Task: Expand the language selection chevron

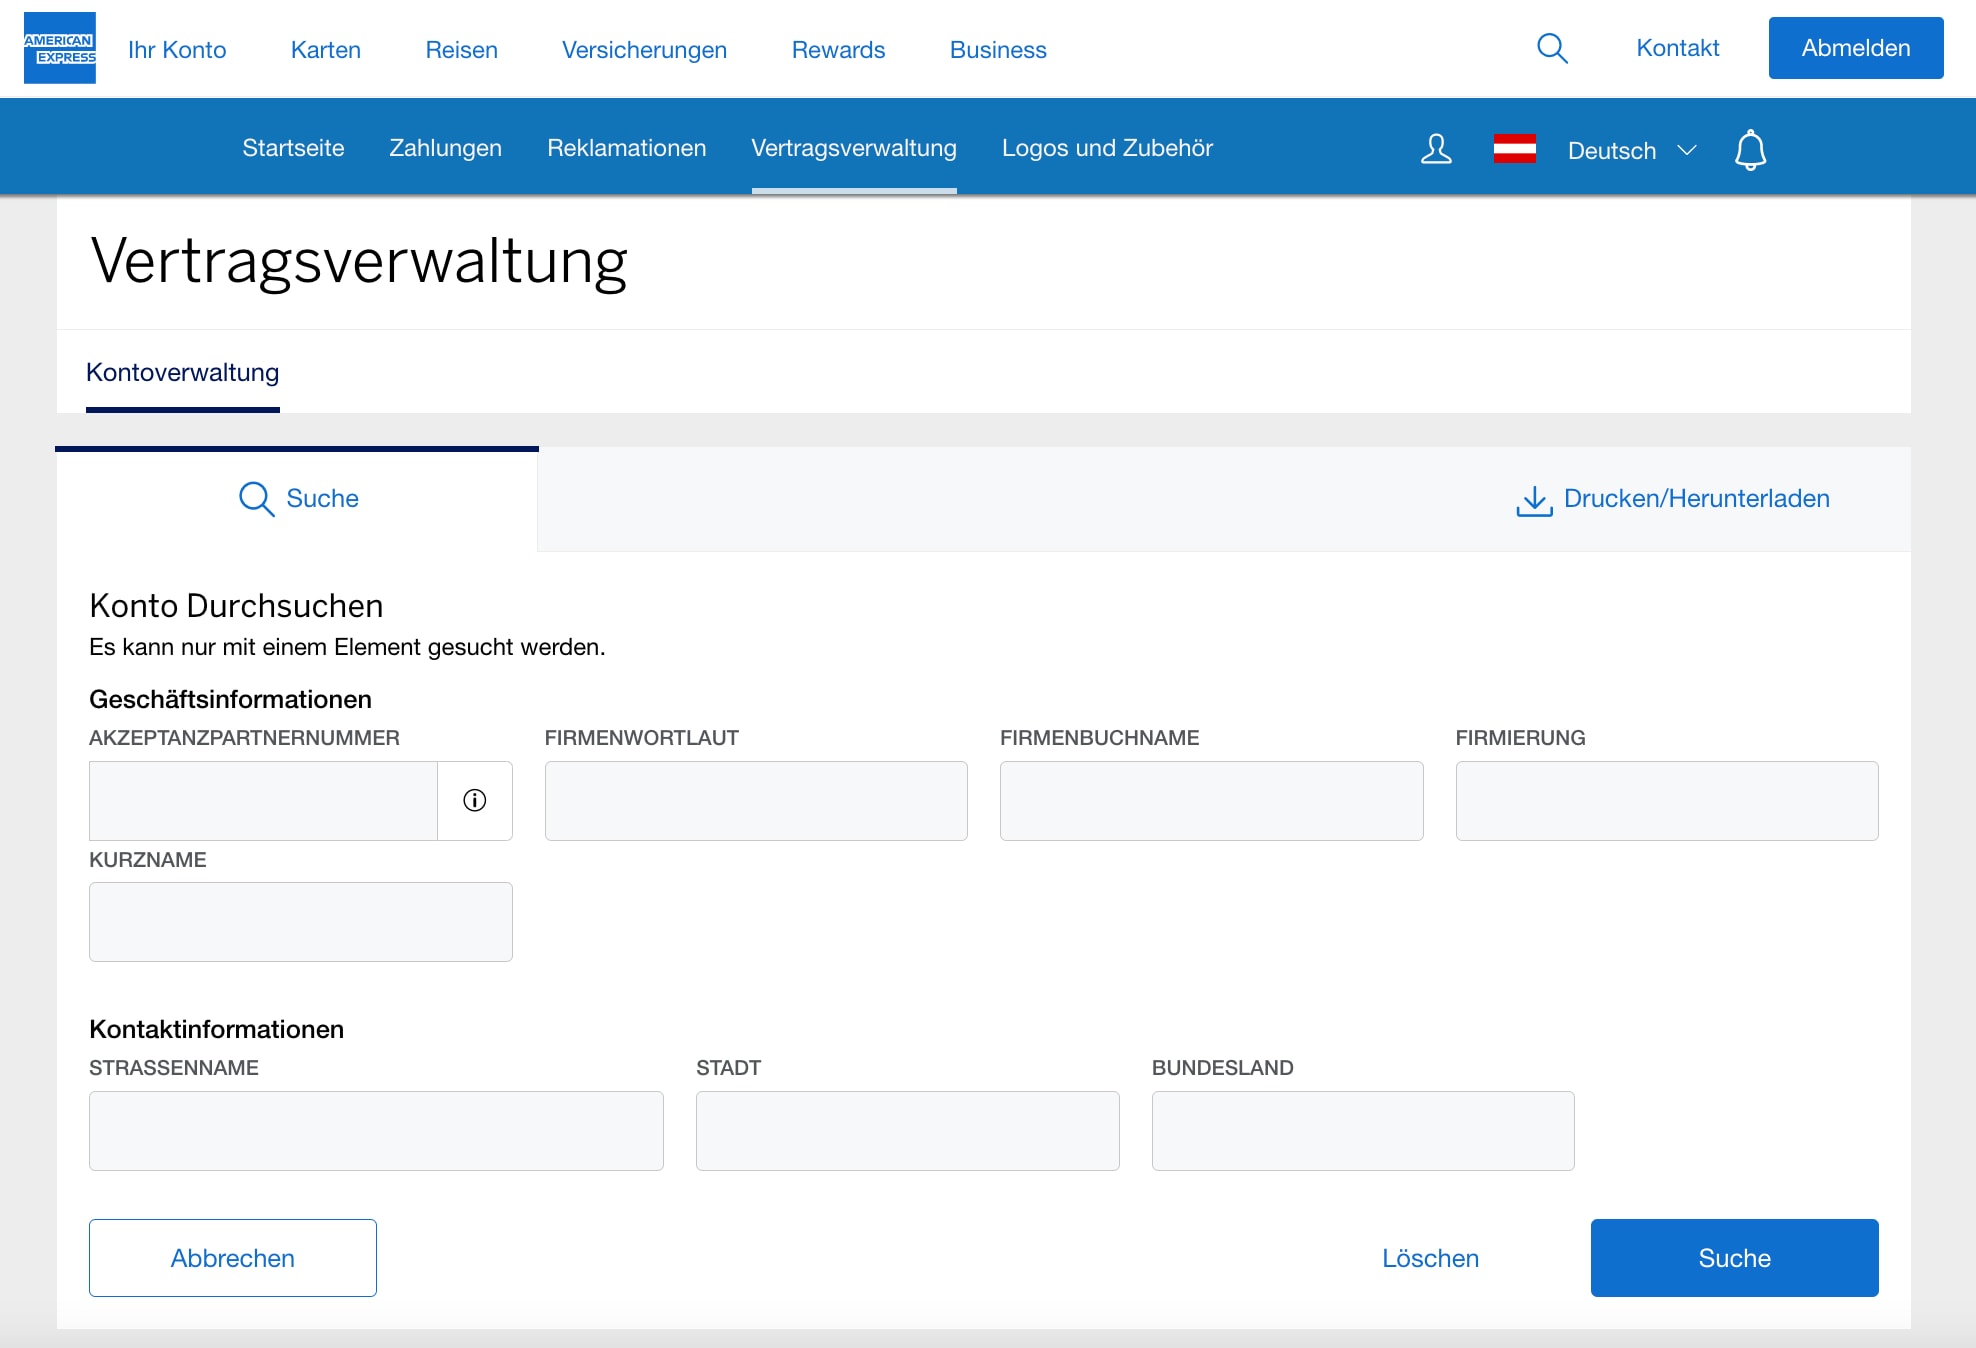Action: pos(1686,151)
